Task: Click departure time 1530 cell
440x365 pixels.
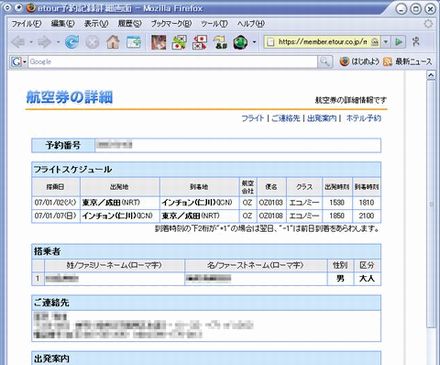Action: [x=337, y=202]
